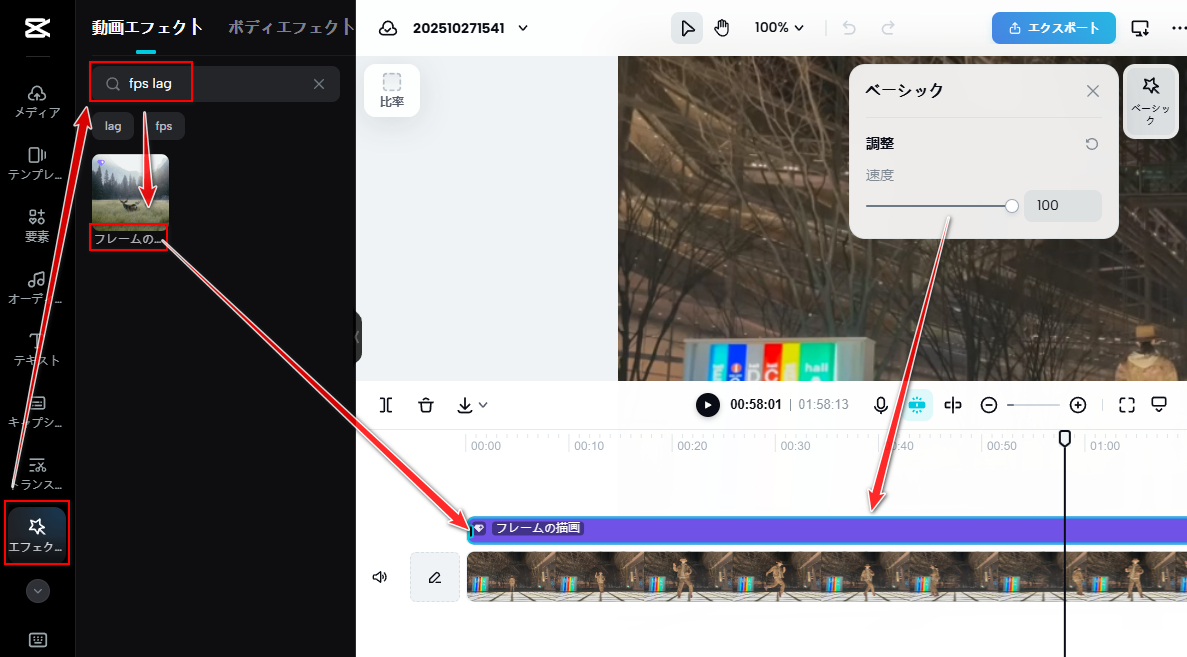1187x657 pixels.
Task: Activate the voiceover microphone icon
Action: [880, 405]
